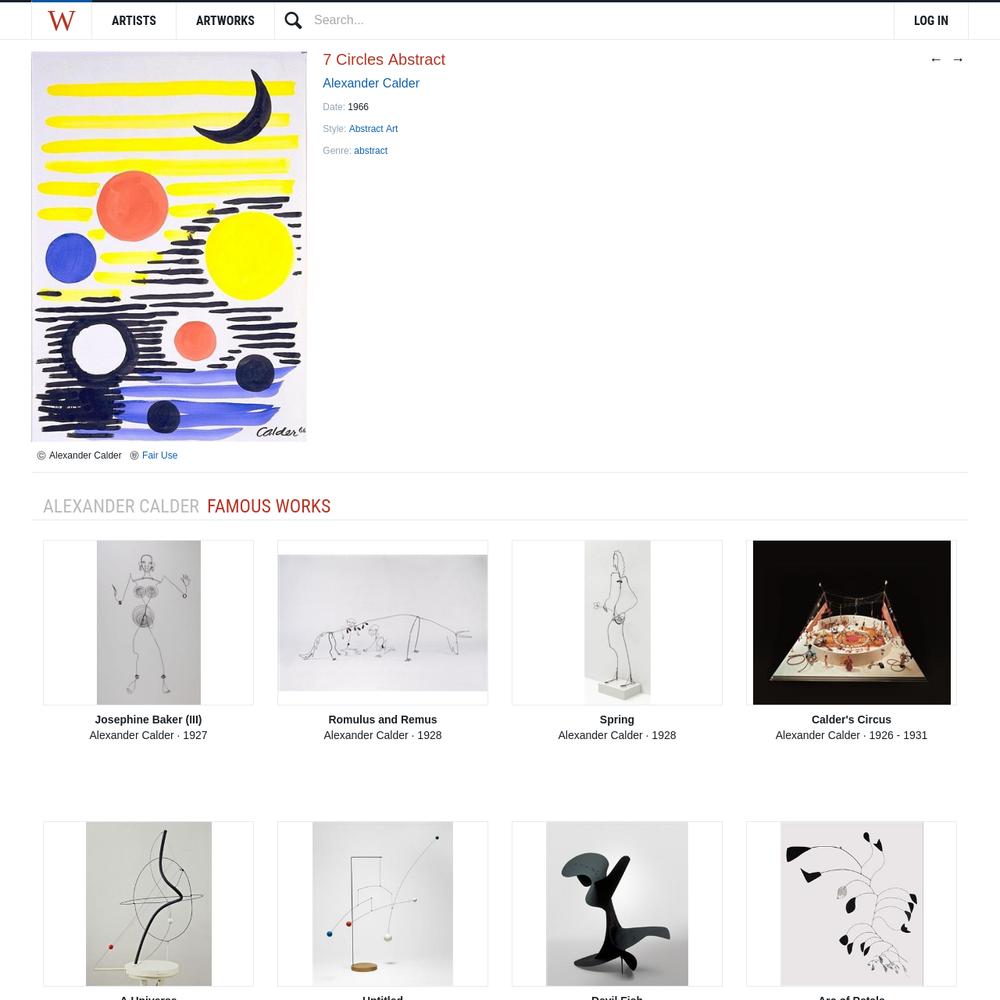This screenshot has width=1000, height=1000.
Task: Enlarge the 7 Circles Abstract painting
Action: (x=169, y=246)
